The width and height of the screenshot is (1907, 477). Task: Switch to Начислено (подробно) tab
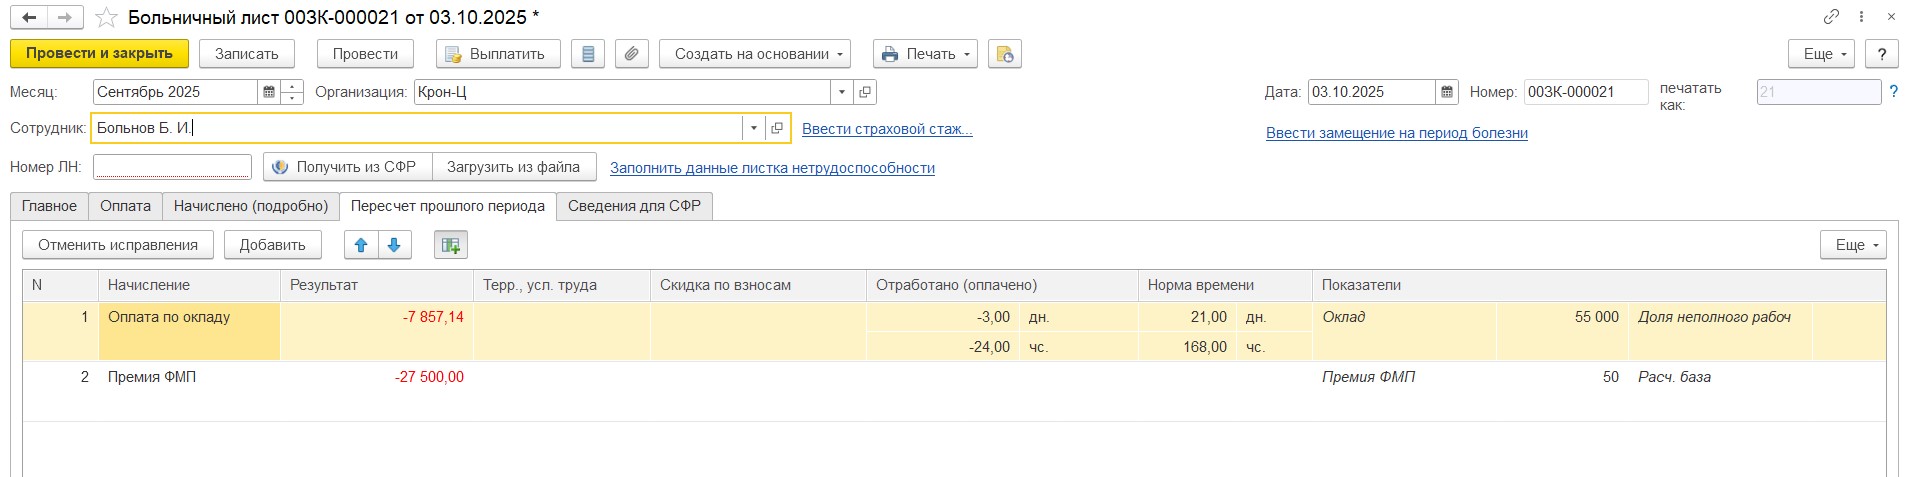(x=251, y=206)
